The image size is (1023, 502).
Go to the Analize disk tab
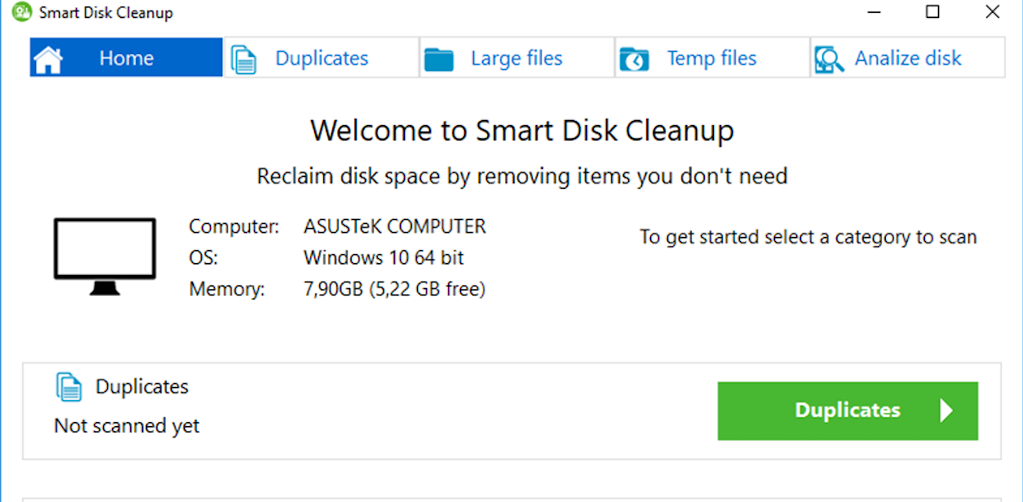pos(907,58)
